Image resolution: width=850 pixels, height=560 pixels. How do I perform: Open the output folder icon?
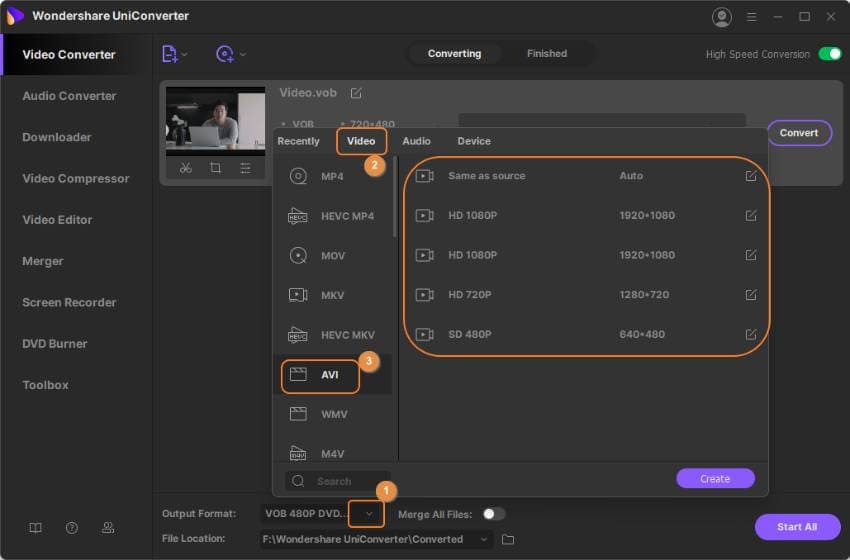click(507, 539)
